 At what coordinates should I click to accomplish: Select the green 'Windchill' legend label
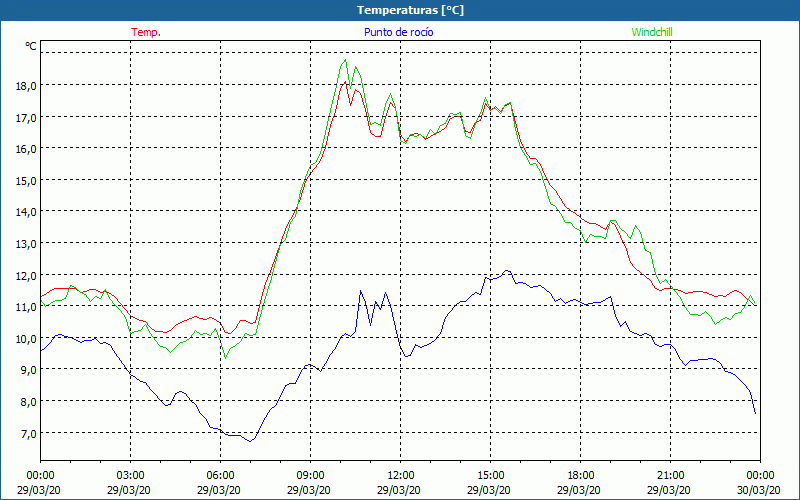[652, 32]
